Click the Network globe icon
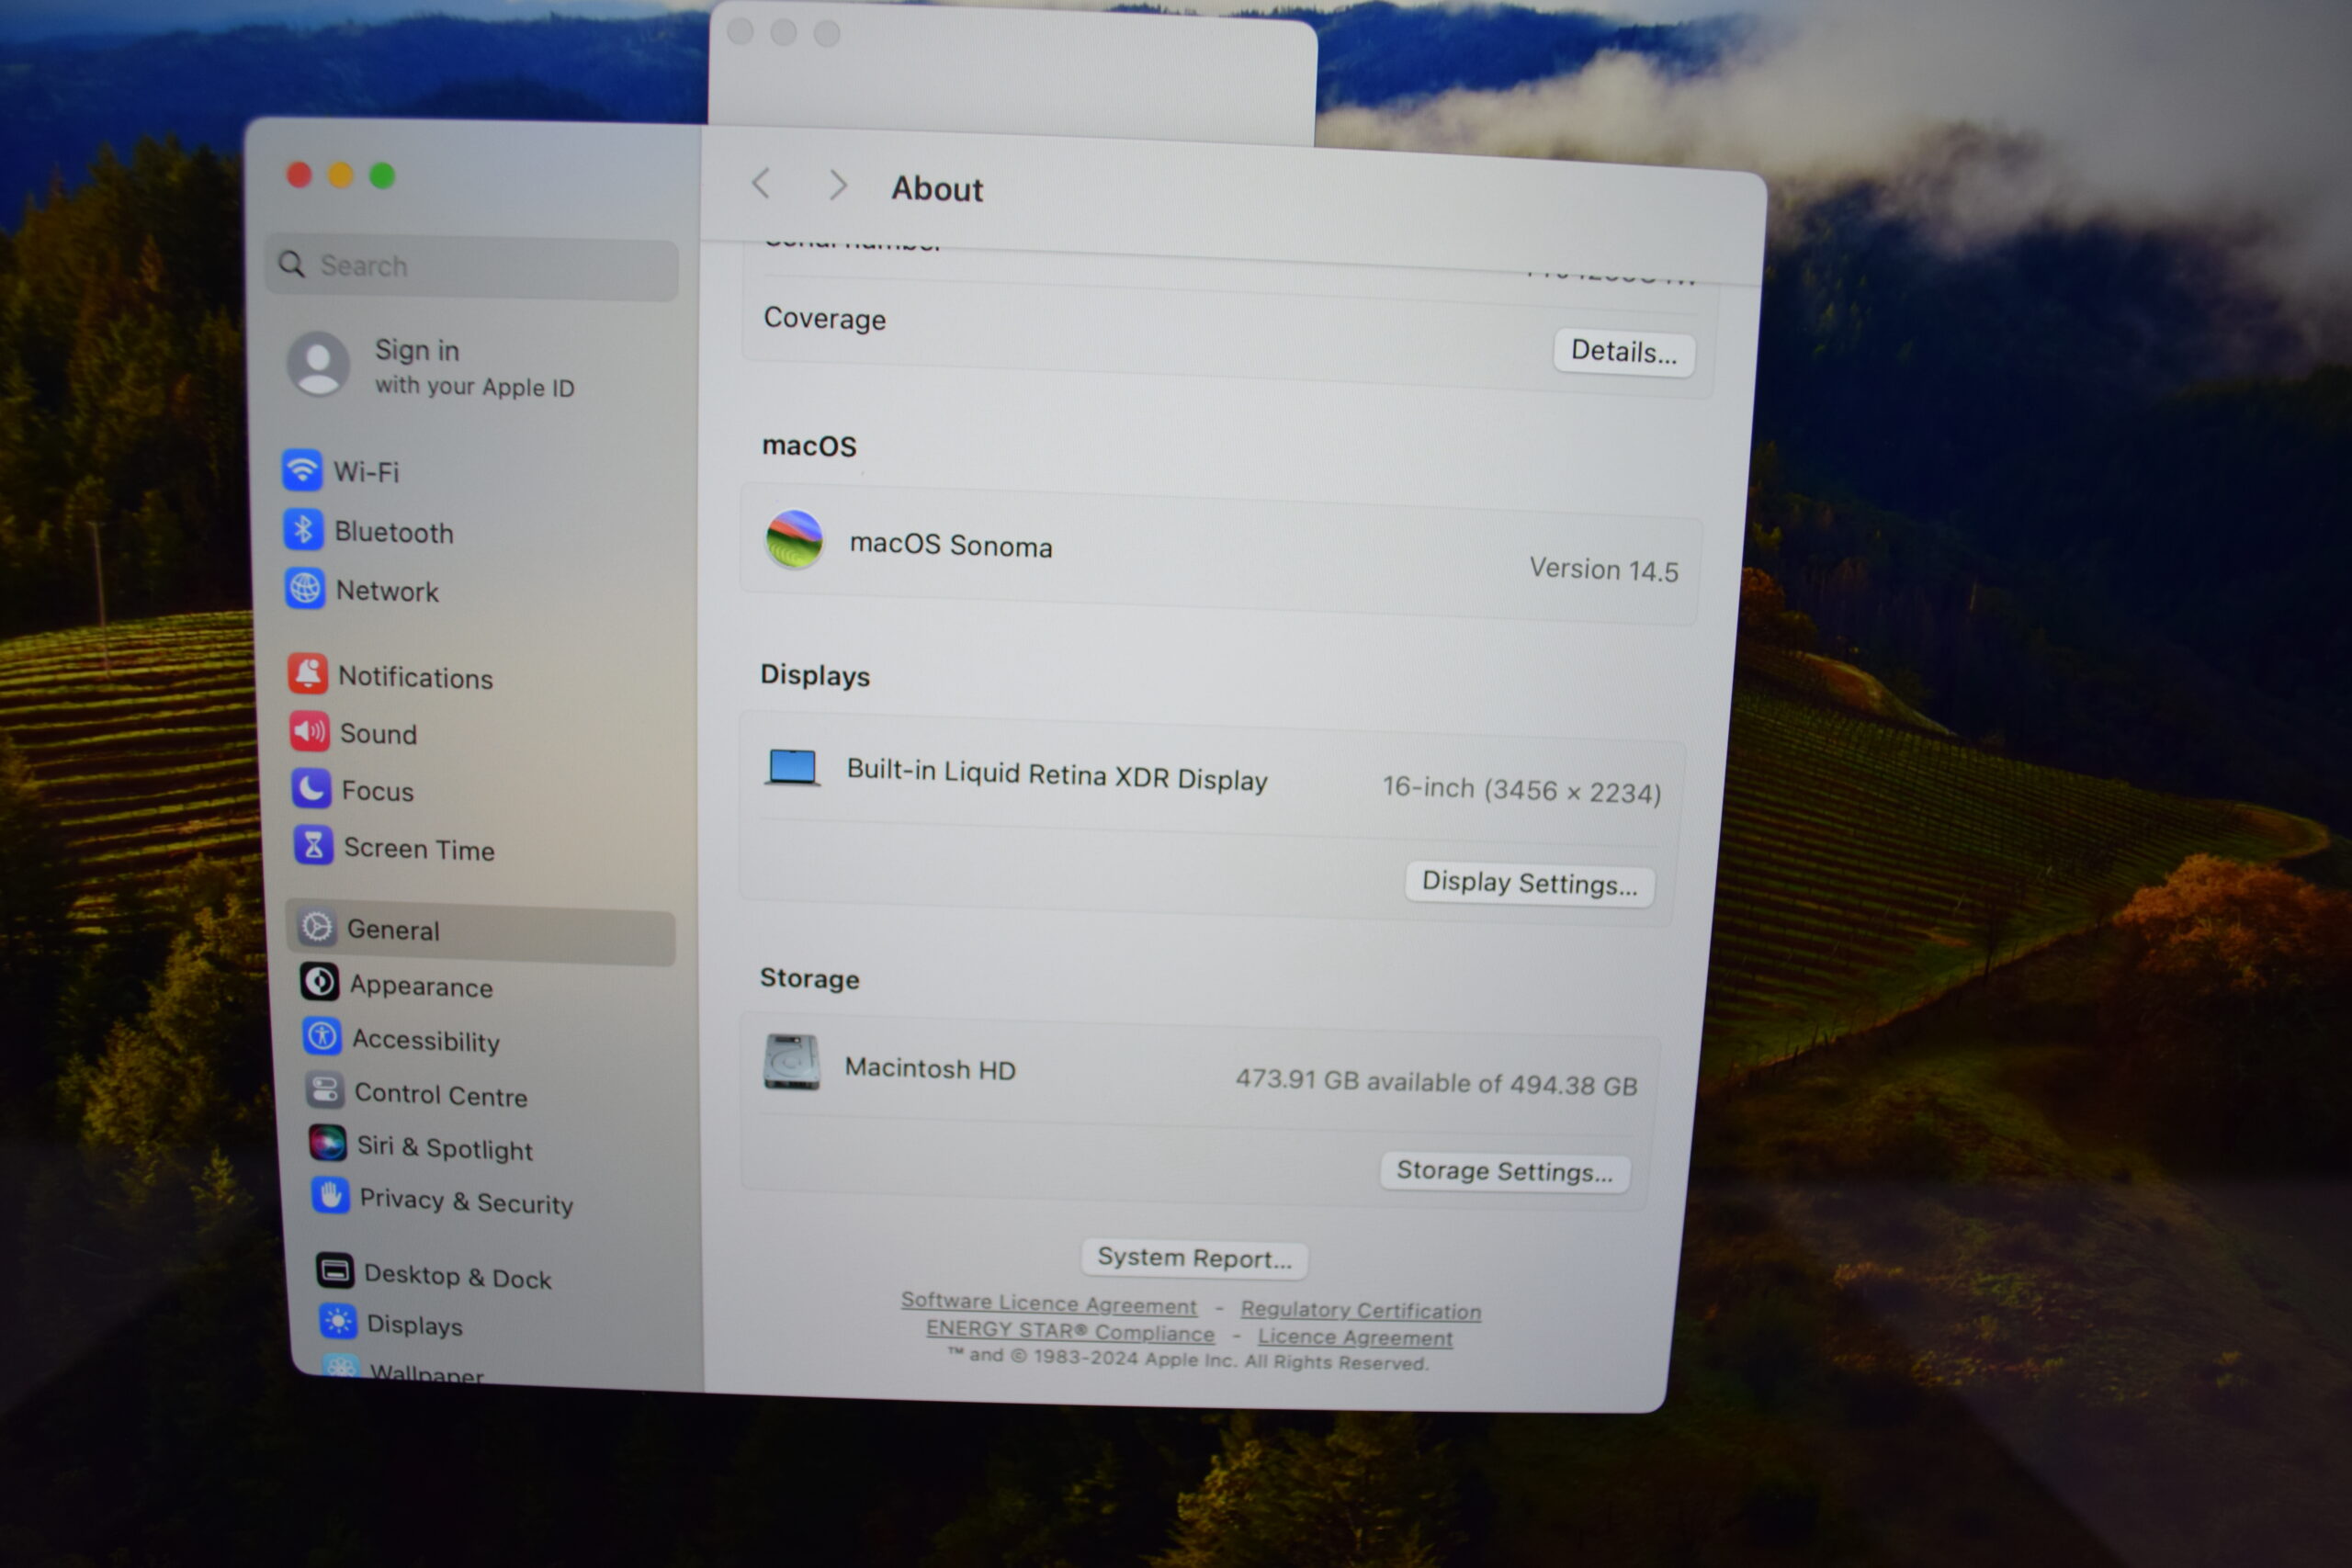This screenshot has width=2352, height=1568. pyautogui.click(x=305, y=589)
